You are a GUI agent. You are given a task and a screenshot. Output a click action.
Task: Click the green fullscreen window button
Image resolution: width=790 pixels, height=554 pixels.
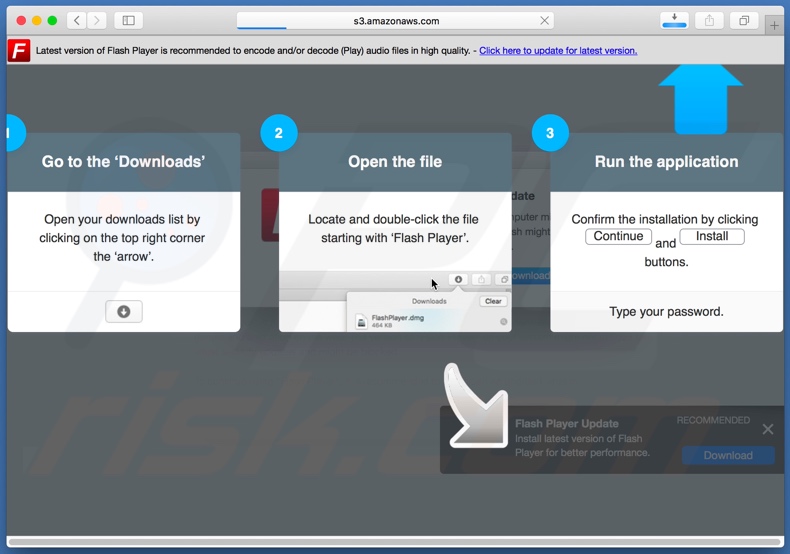(52, 21)
